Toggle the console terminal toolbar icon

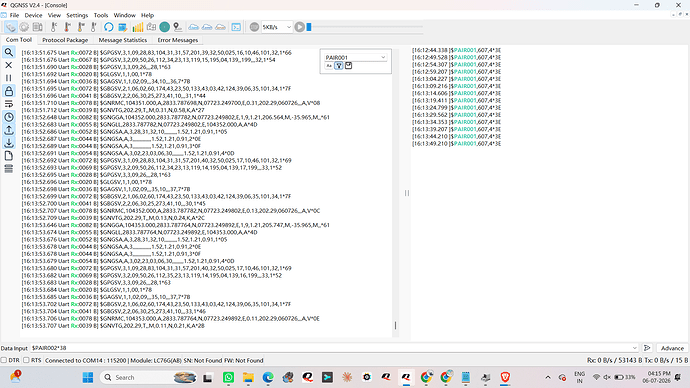236,27
